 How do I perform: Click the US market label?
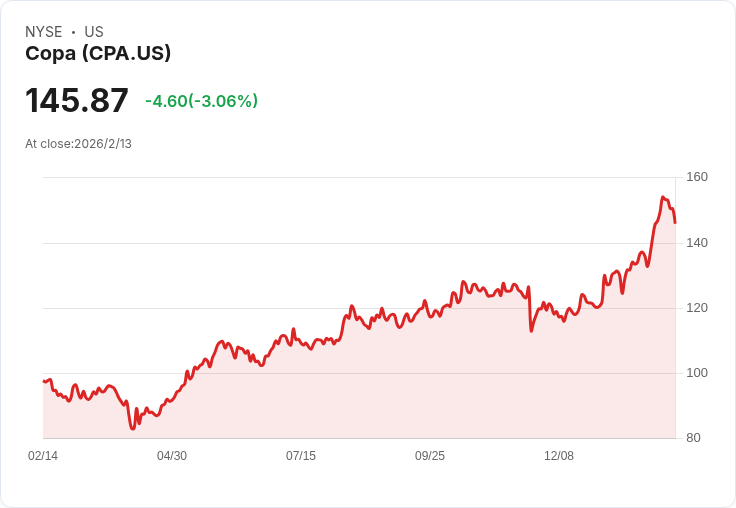point(94,32)
